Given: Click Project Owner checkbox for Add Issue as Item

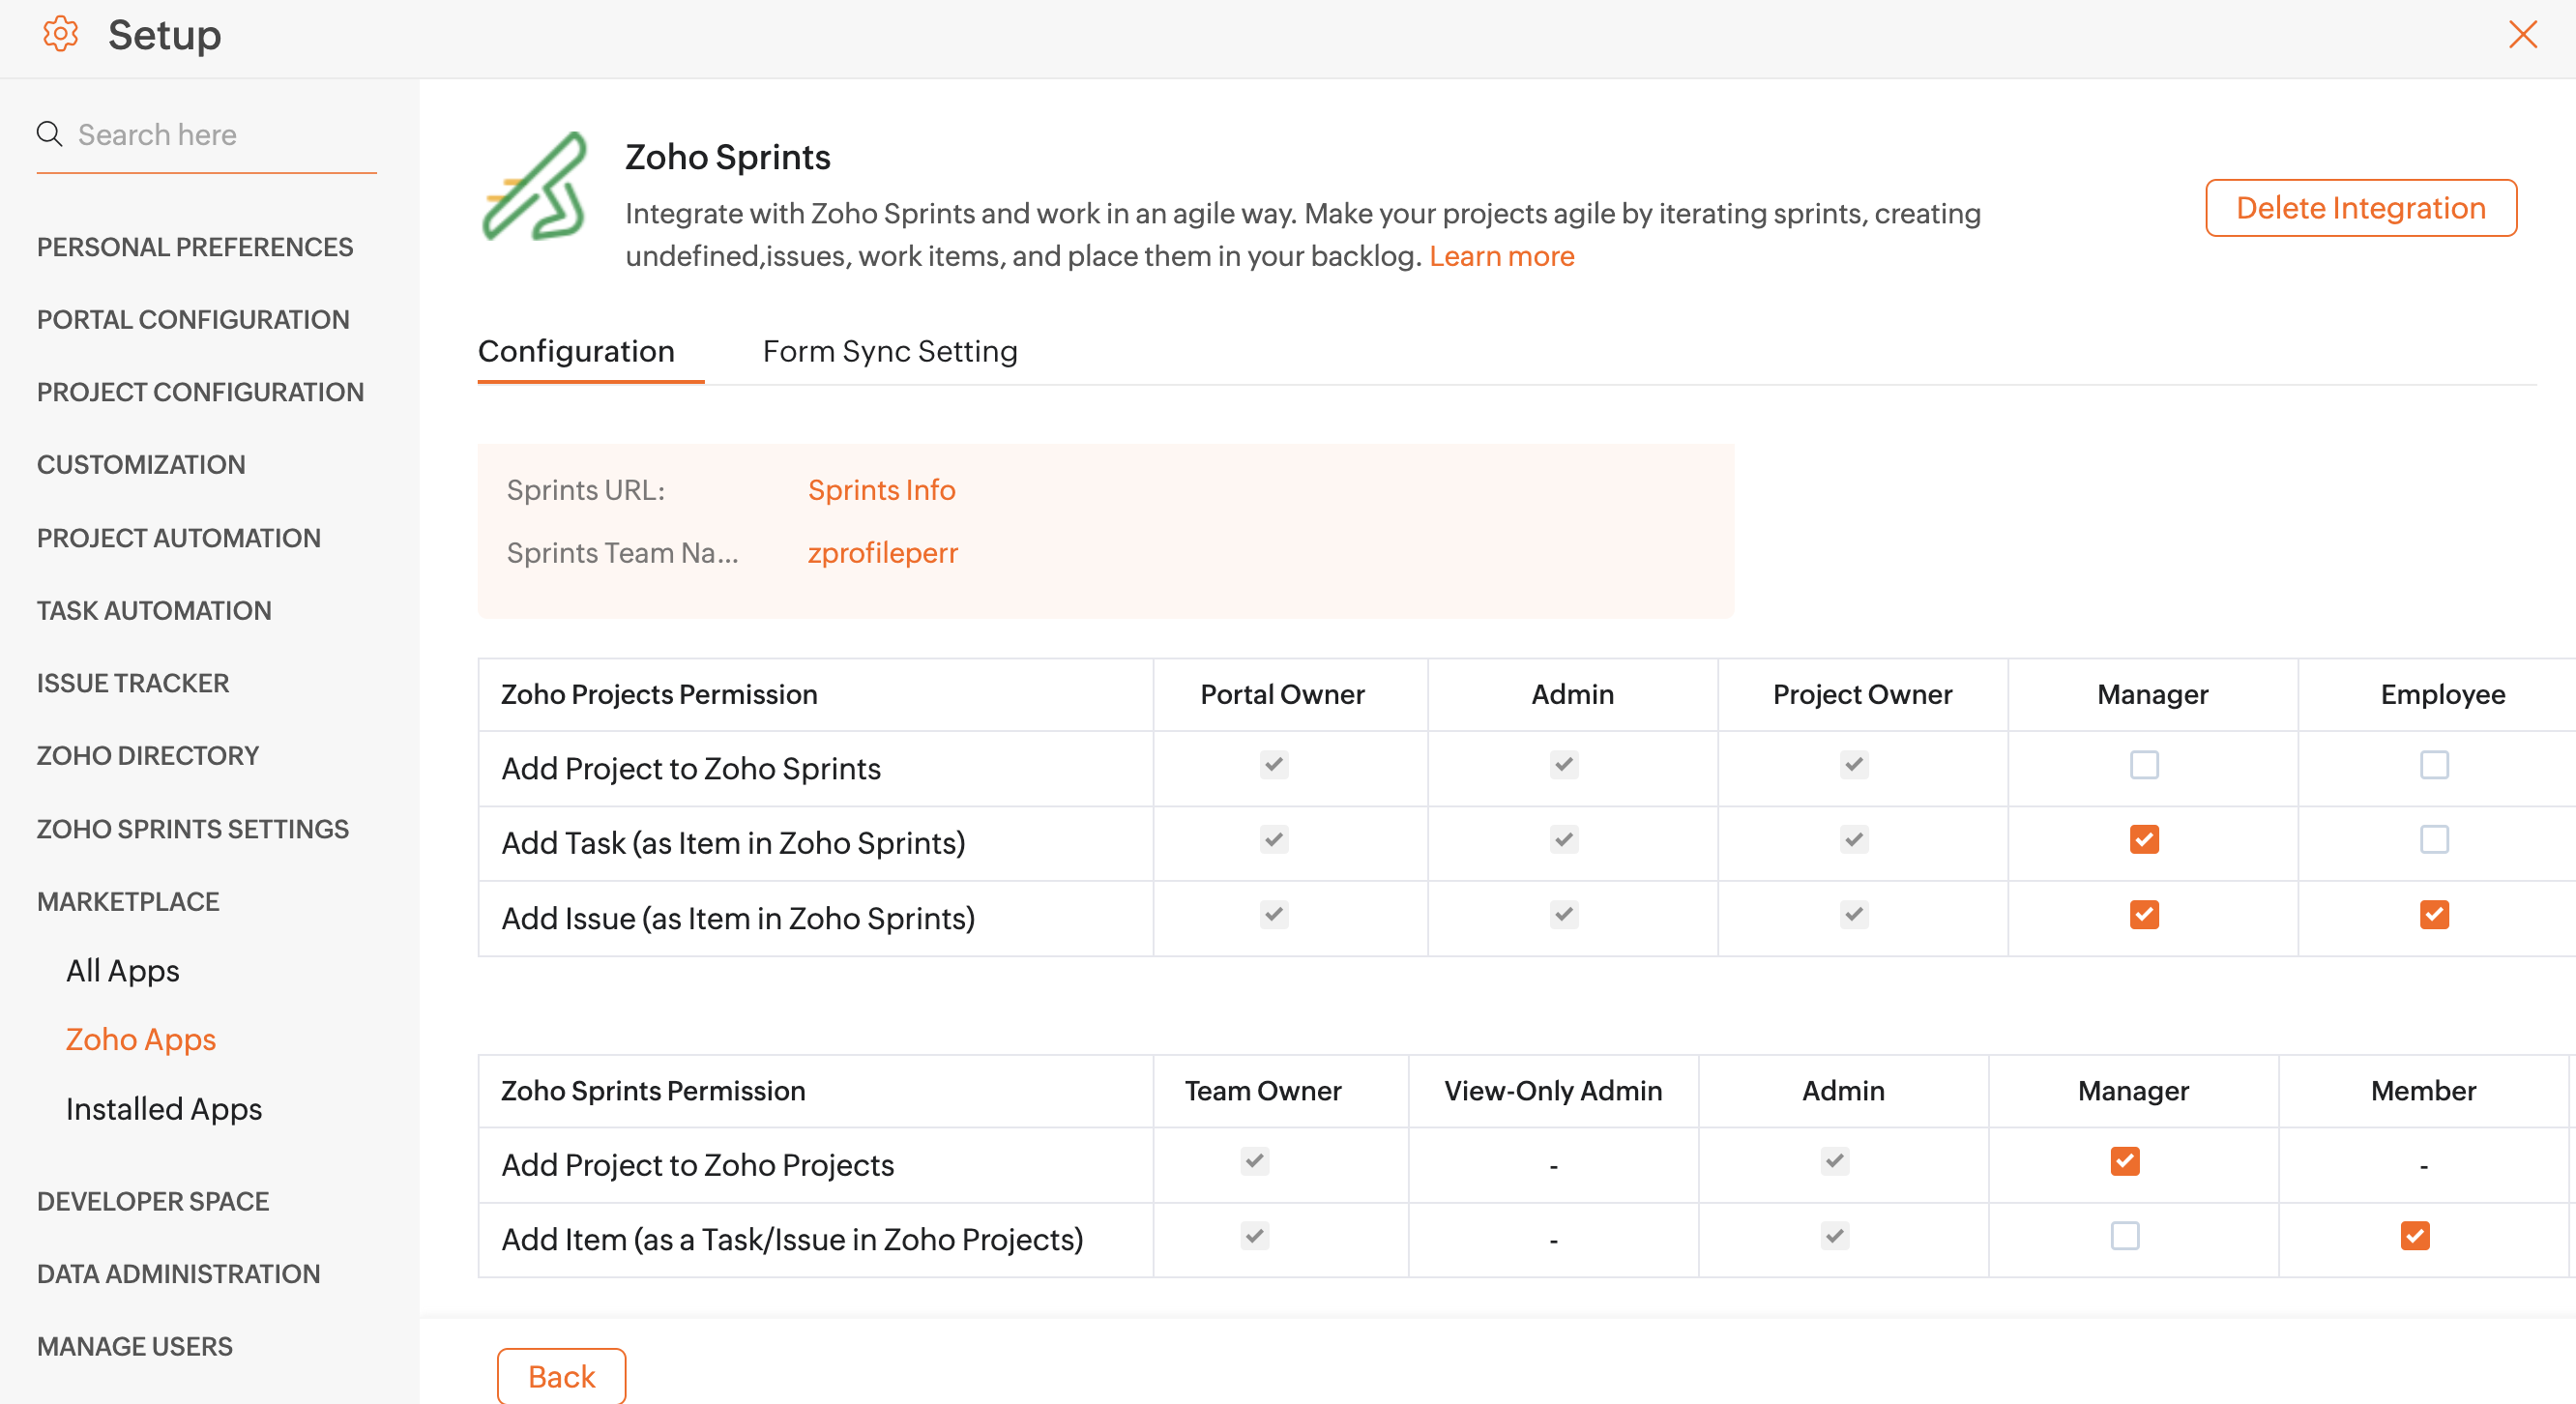Looking at the screenshot, I should coord(1854,915).
